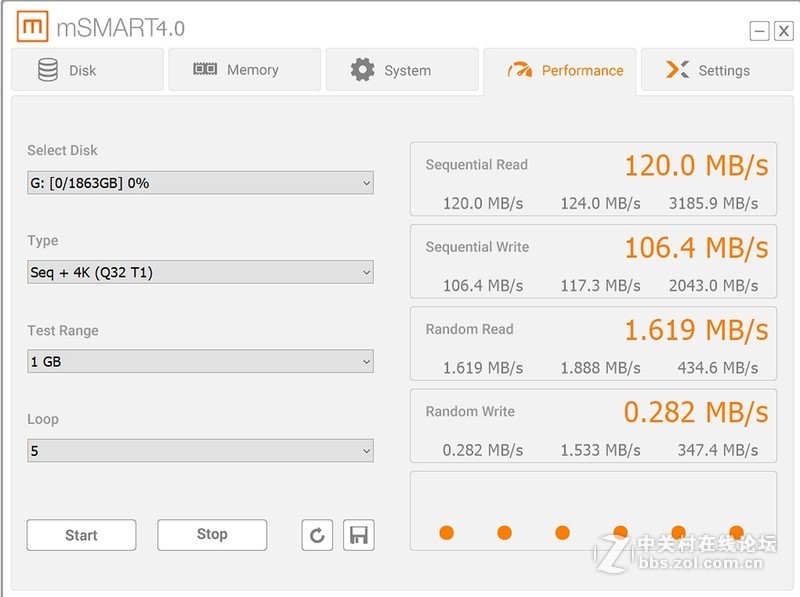Click the Performance tab's gauge icon
The width and height of the screenshot is (800, 597).
tap(520, 70)
